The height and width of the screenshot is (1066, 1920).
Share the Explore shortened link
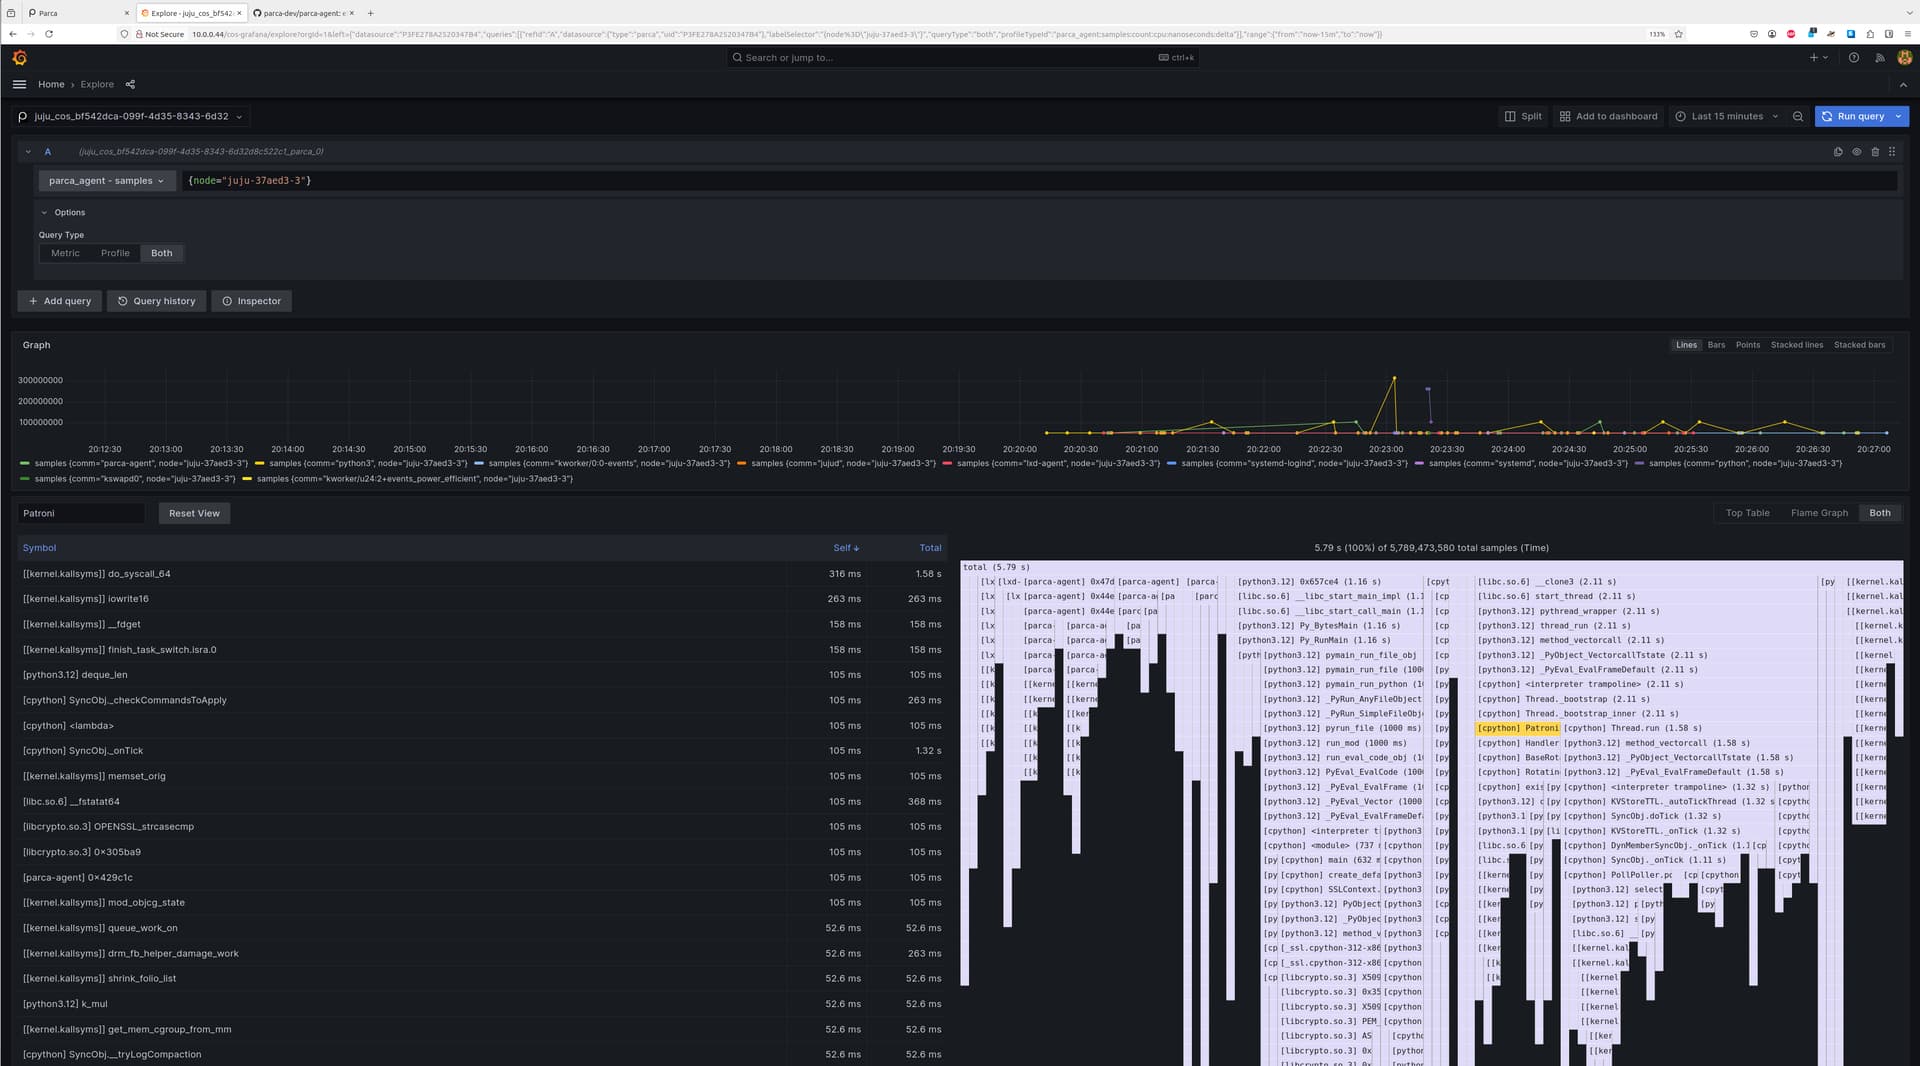tap(130, 84)
